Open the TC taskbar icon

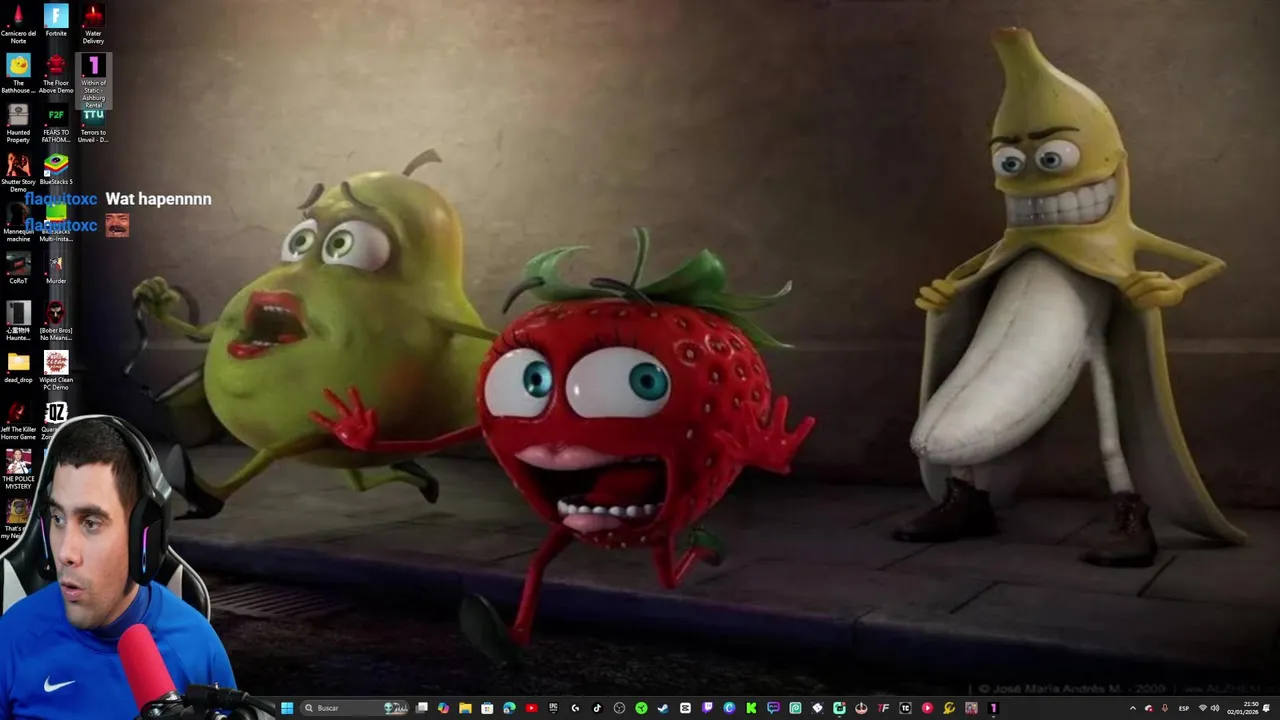[905, 708]
